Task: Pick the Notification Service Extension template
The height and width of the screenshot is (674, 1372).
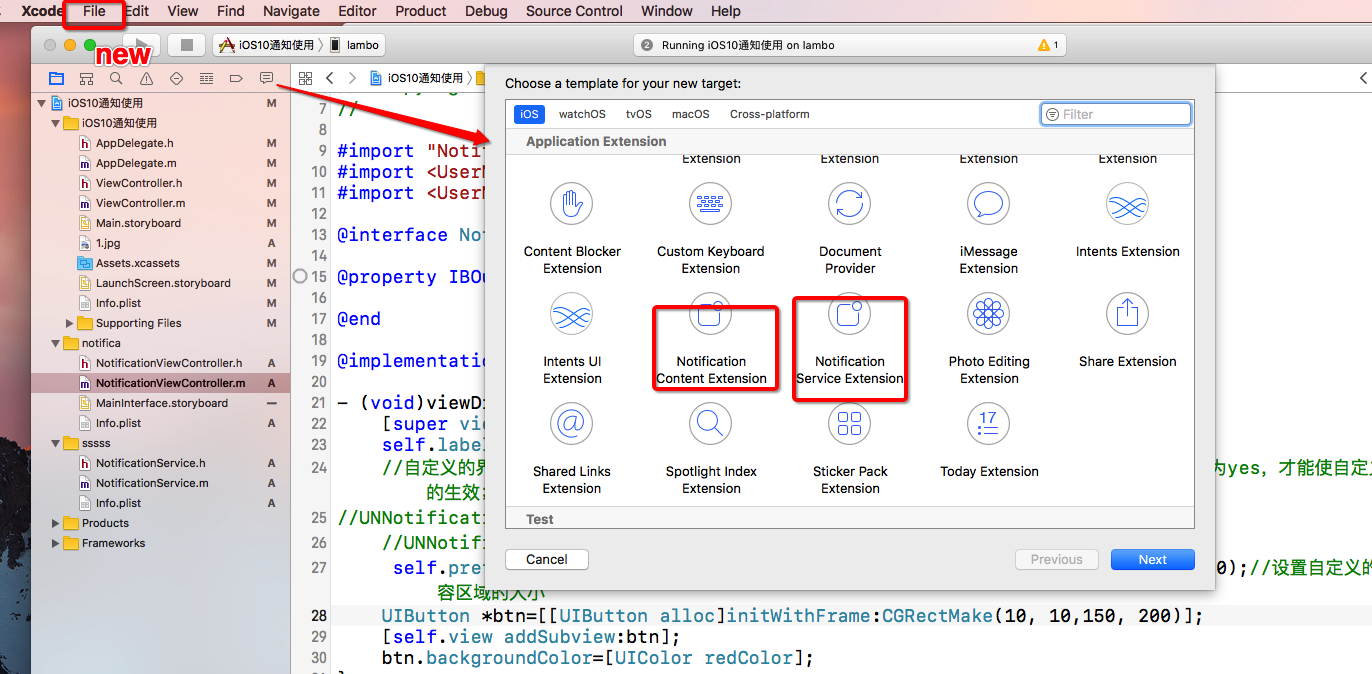Action: [850, 340]
